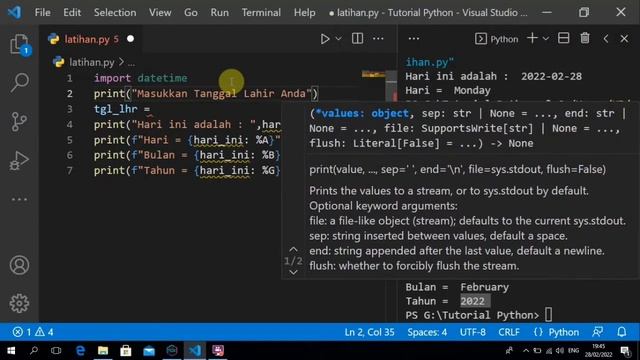Viewport: 640px width, 360px height.
Task: Click latihan.py in the breadcrumb
Action: click(91, 62)
